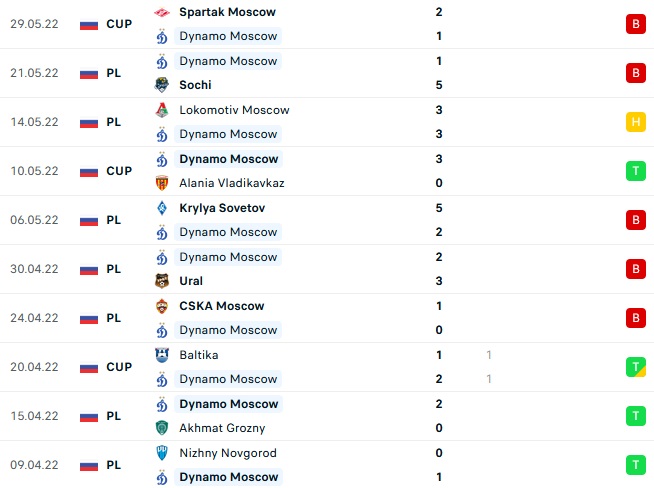Open Spartak Moscow team link
This screenshot has height=488, width=654.
(x=226, y=12)
